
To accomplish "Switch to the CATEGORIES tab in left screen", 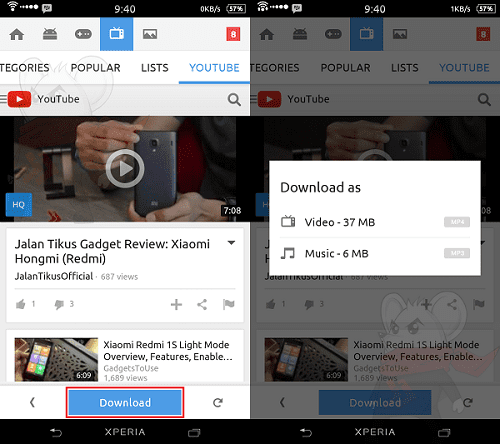I will tap(25, 68).
